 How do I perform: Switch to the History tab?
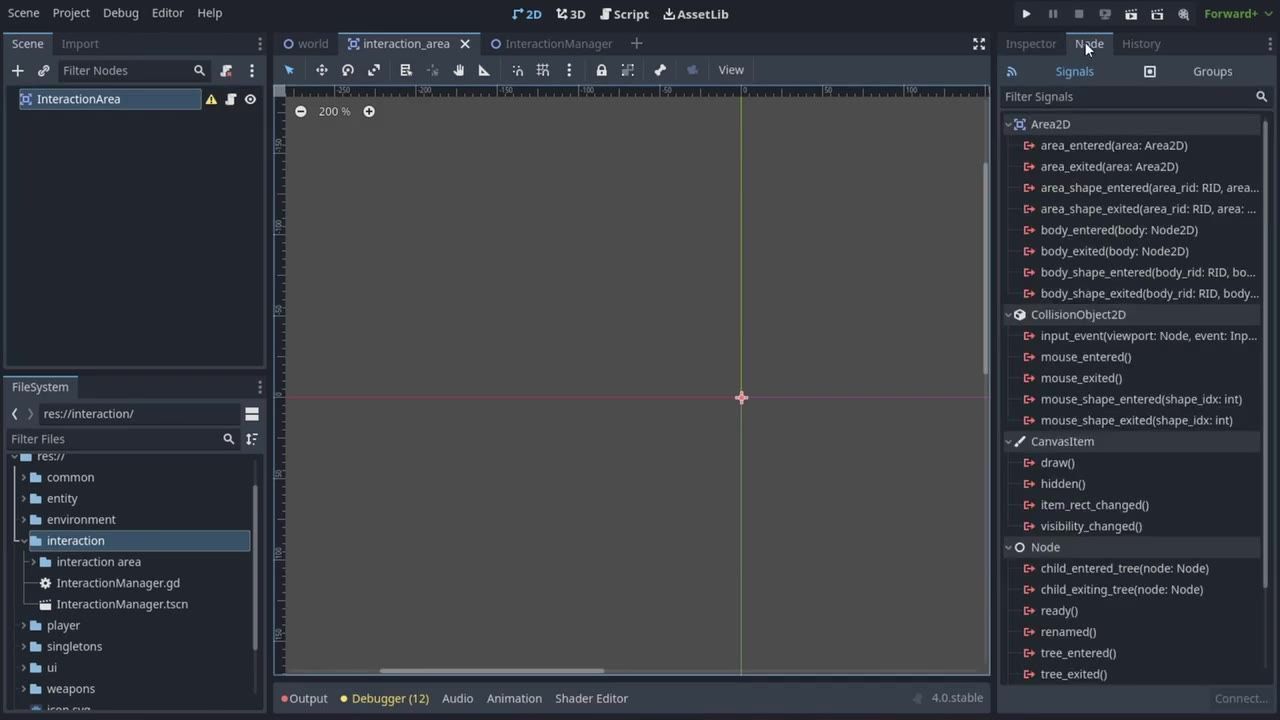click(x=1141, y=44)
